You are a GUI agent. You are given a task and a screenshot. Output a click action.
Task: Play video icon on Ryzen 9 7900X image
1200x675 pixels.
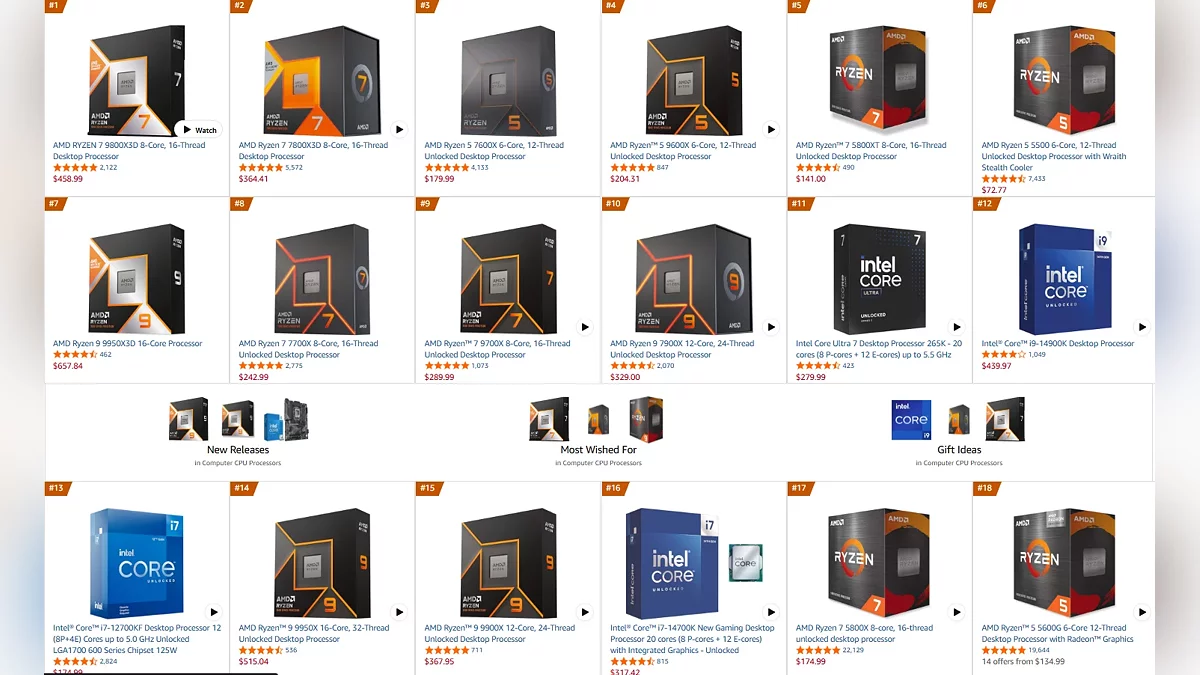(771, 327)
